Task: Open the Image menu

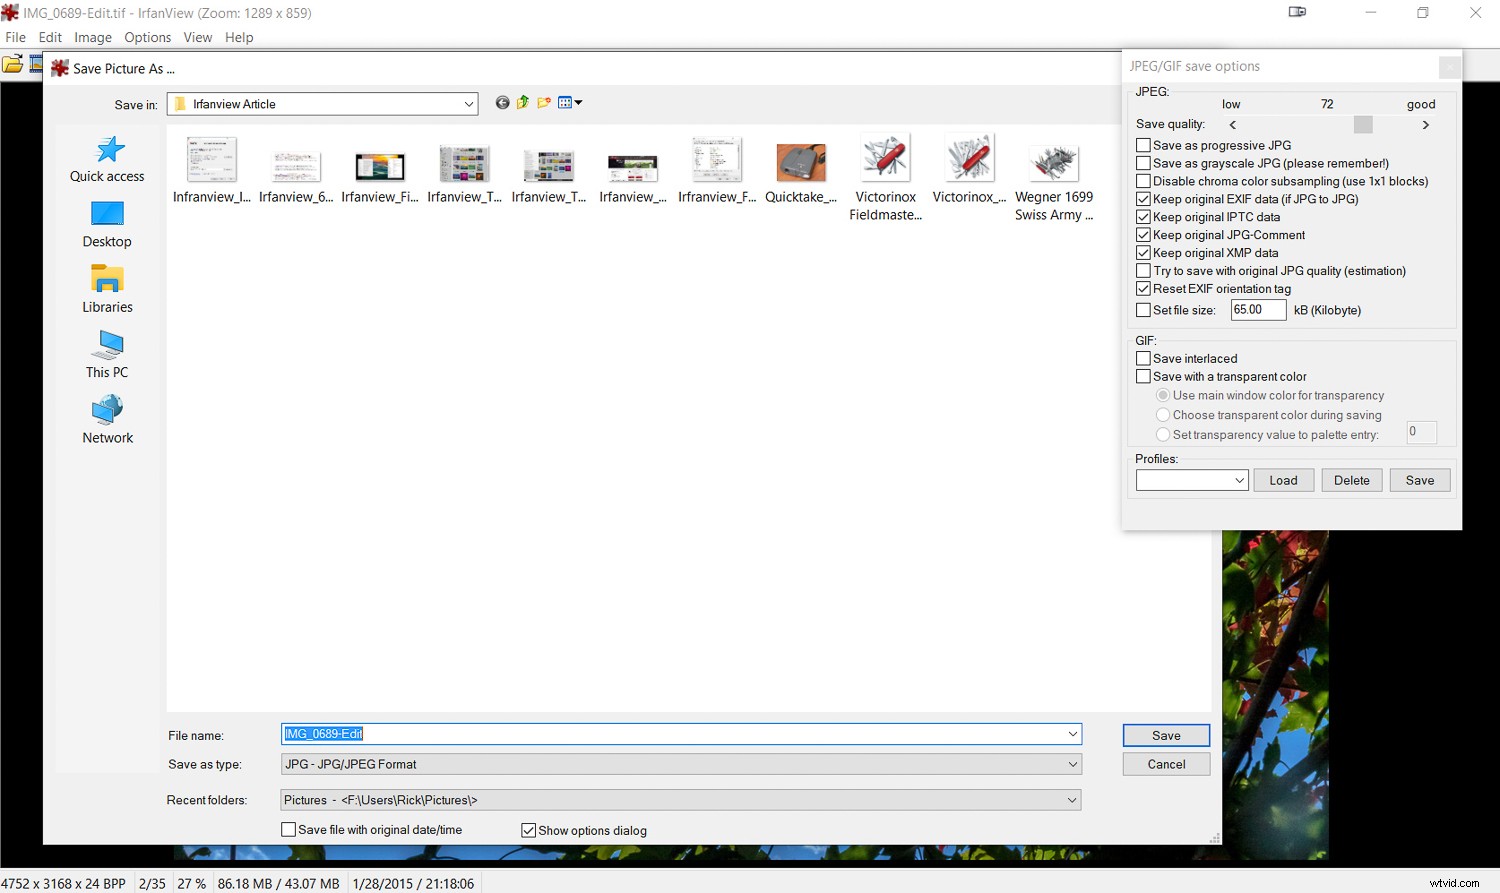Action: [92, 37]
